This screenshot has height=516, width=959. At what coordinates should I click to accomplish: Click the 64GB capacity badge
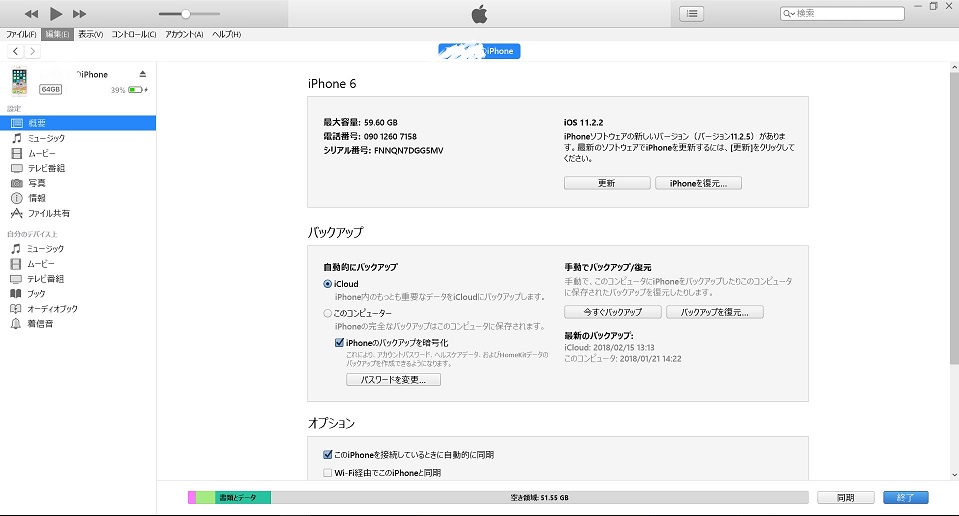50,89
